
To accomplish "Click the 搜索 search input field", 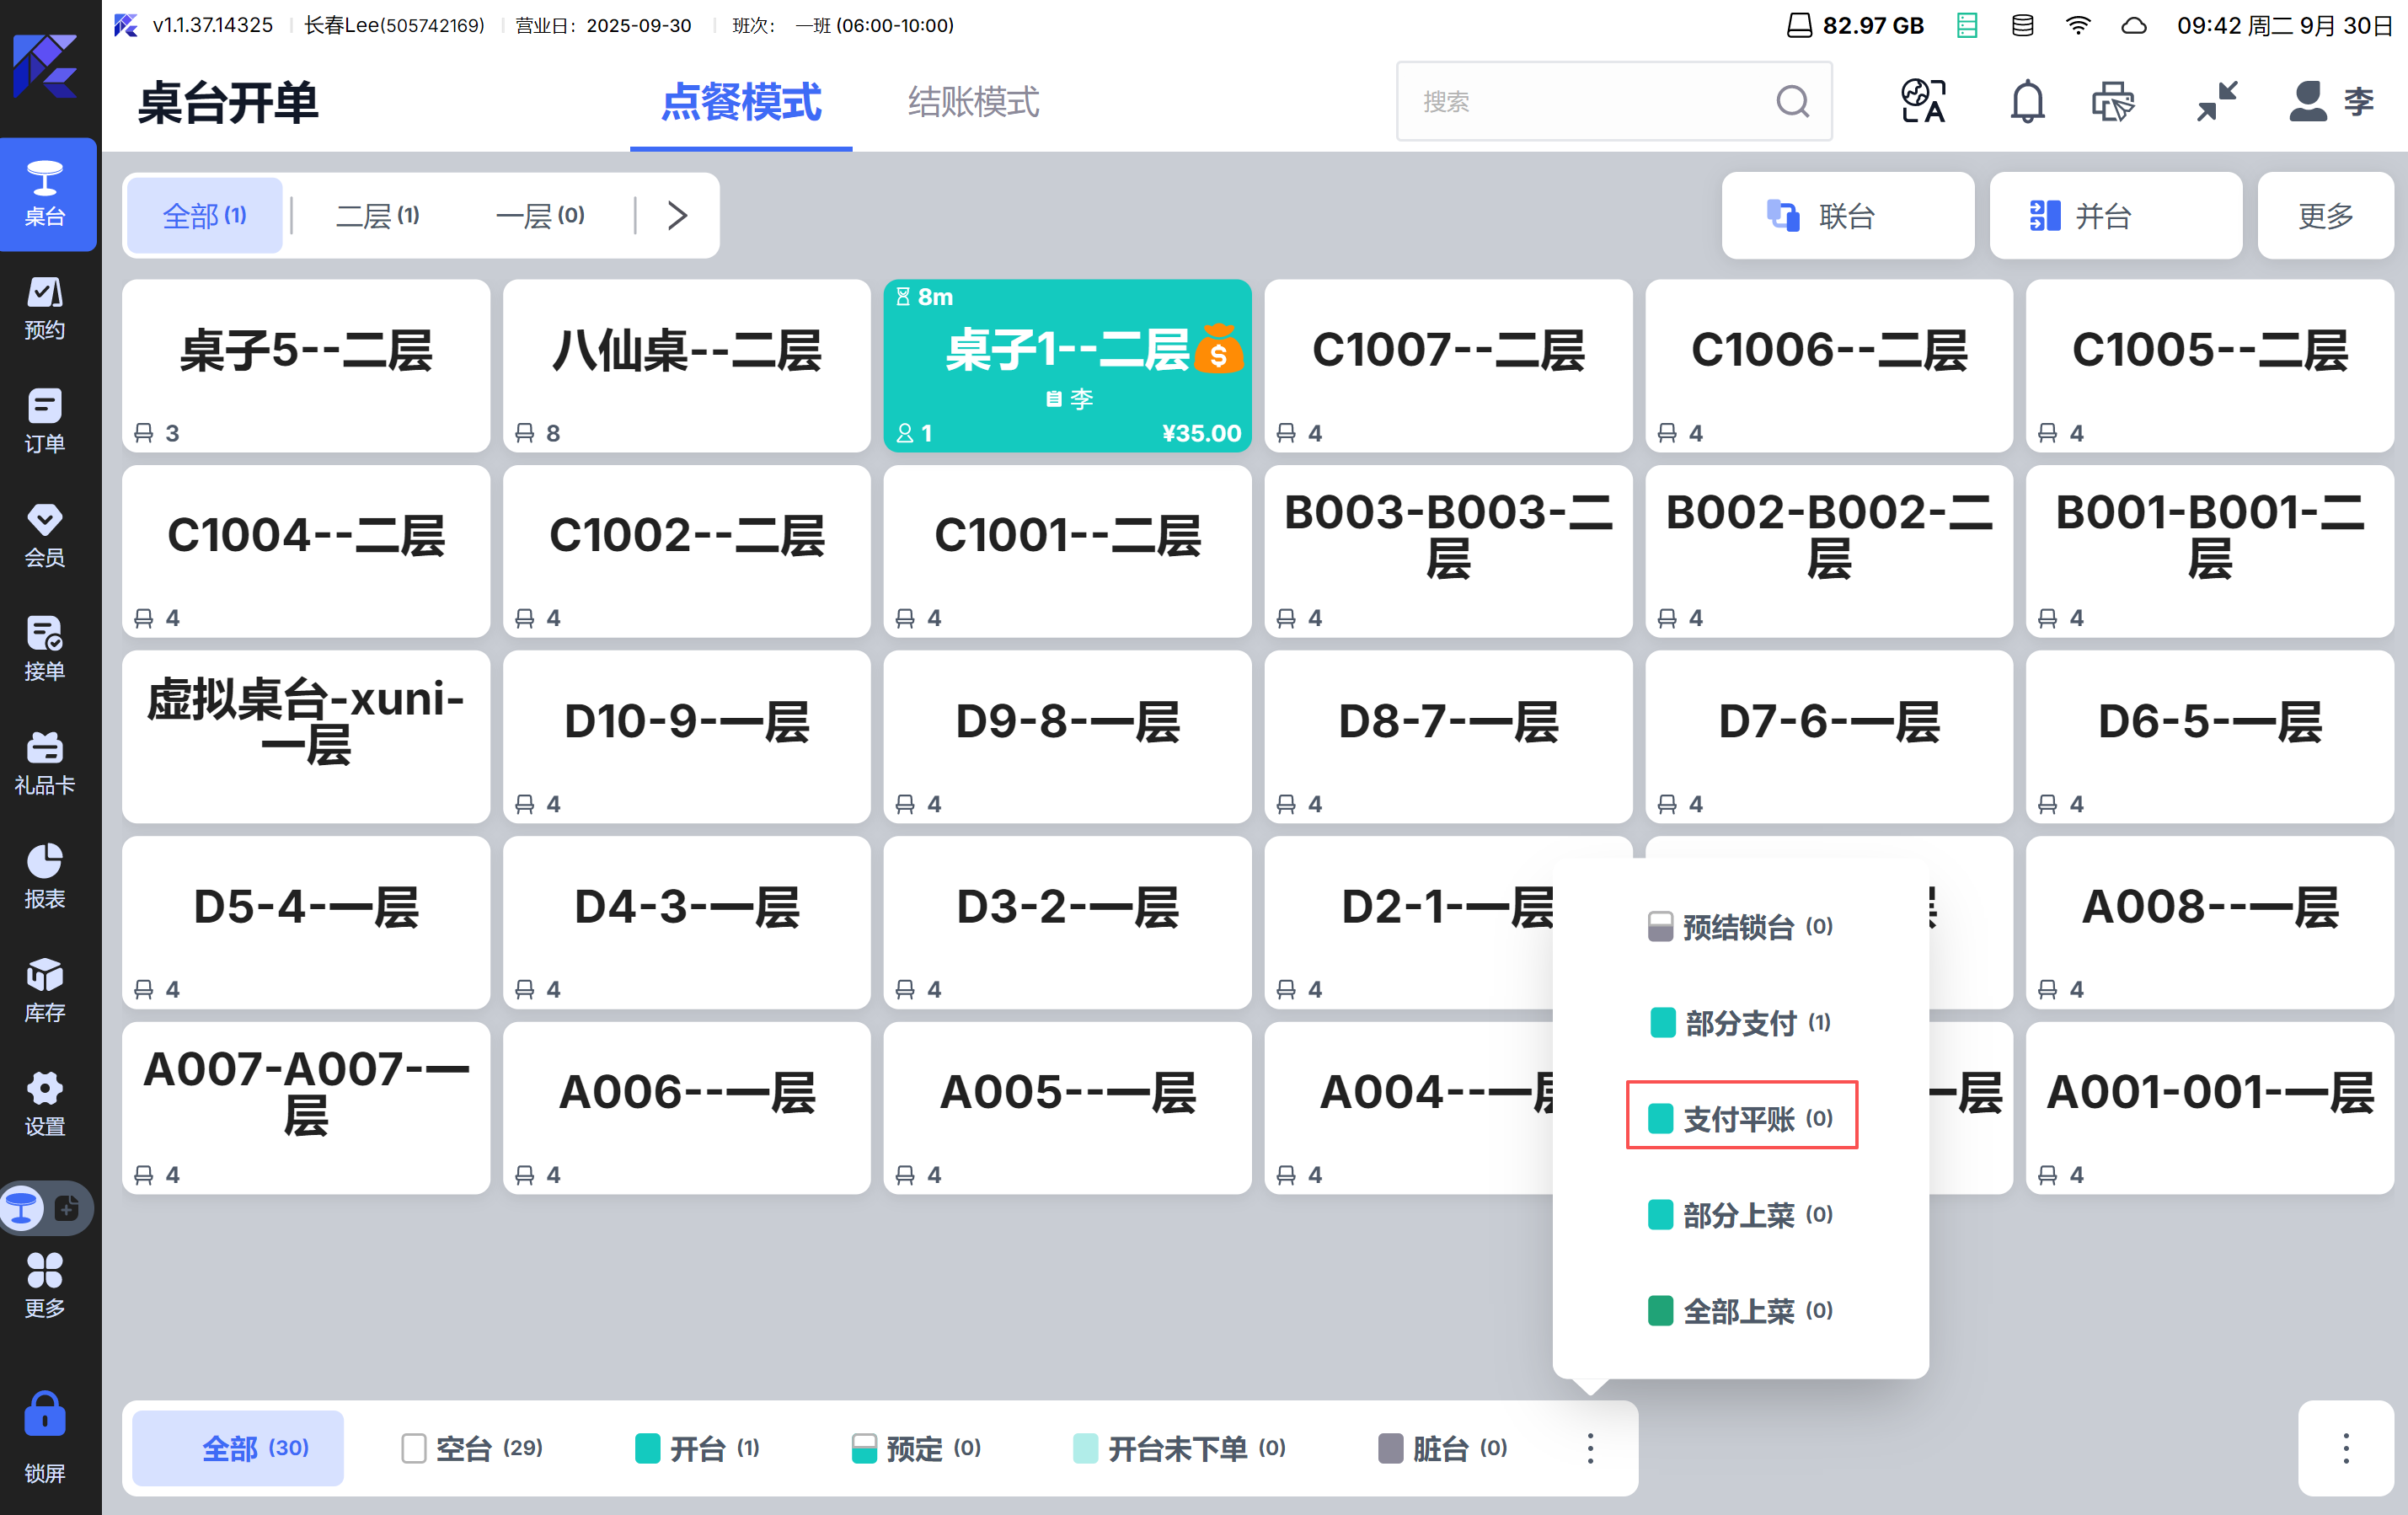I will tap(1590, 102).
